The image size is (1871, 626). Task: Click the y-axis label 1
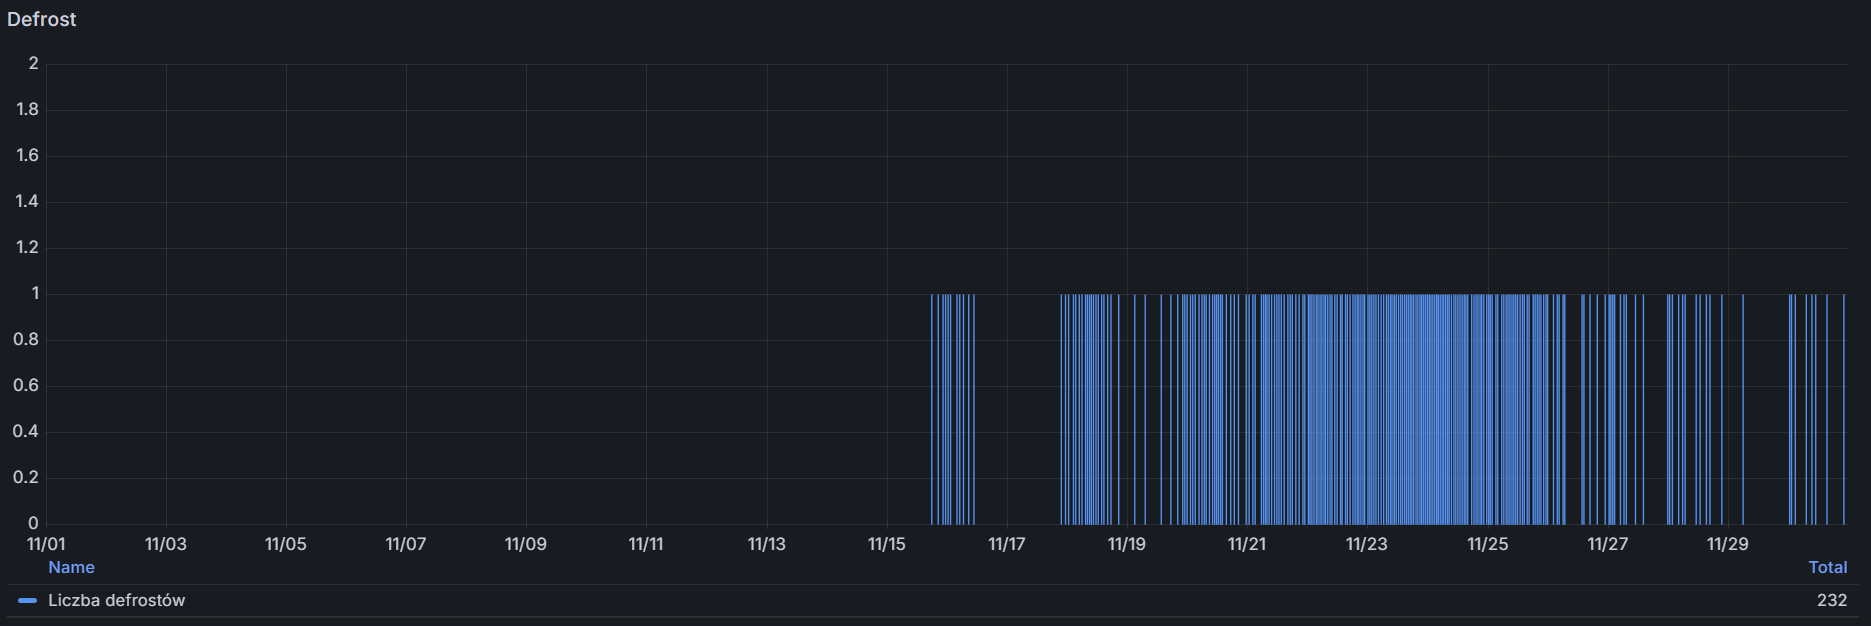pos(35,293)
